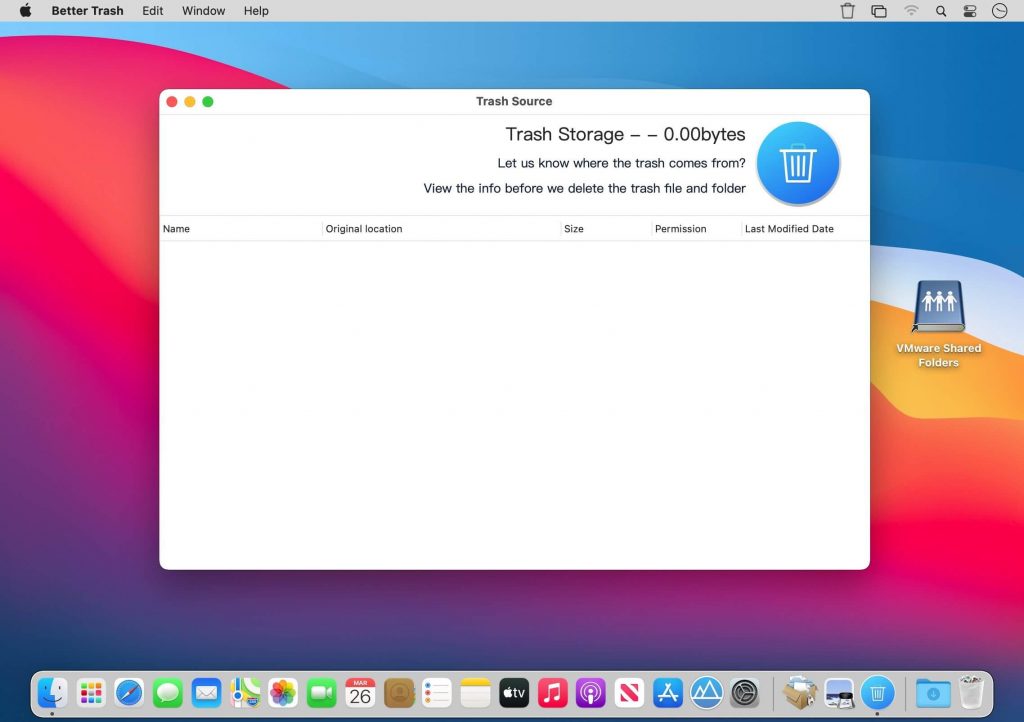
Task: Open the Better Trash menu
Action: click(x=87, y=11)
